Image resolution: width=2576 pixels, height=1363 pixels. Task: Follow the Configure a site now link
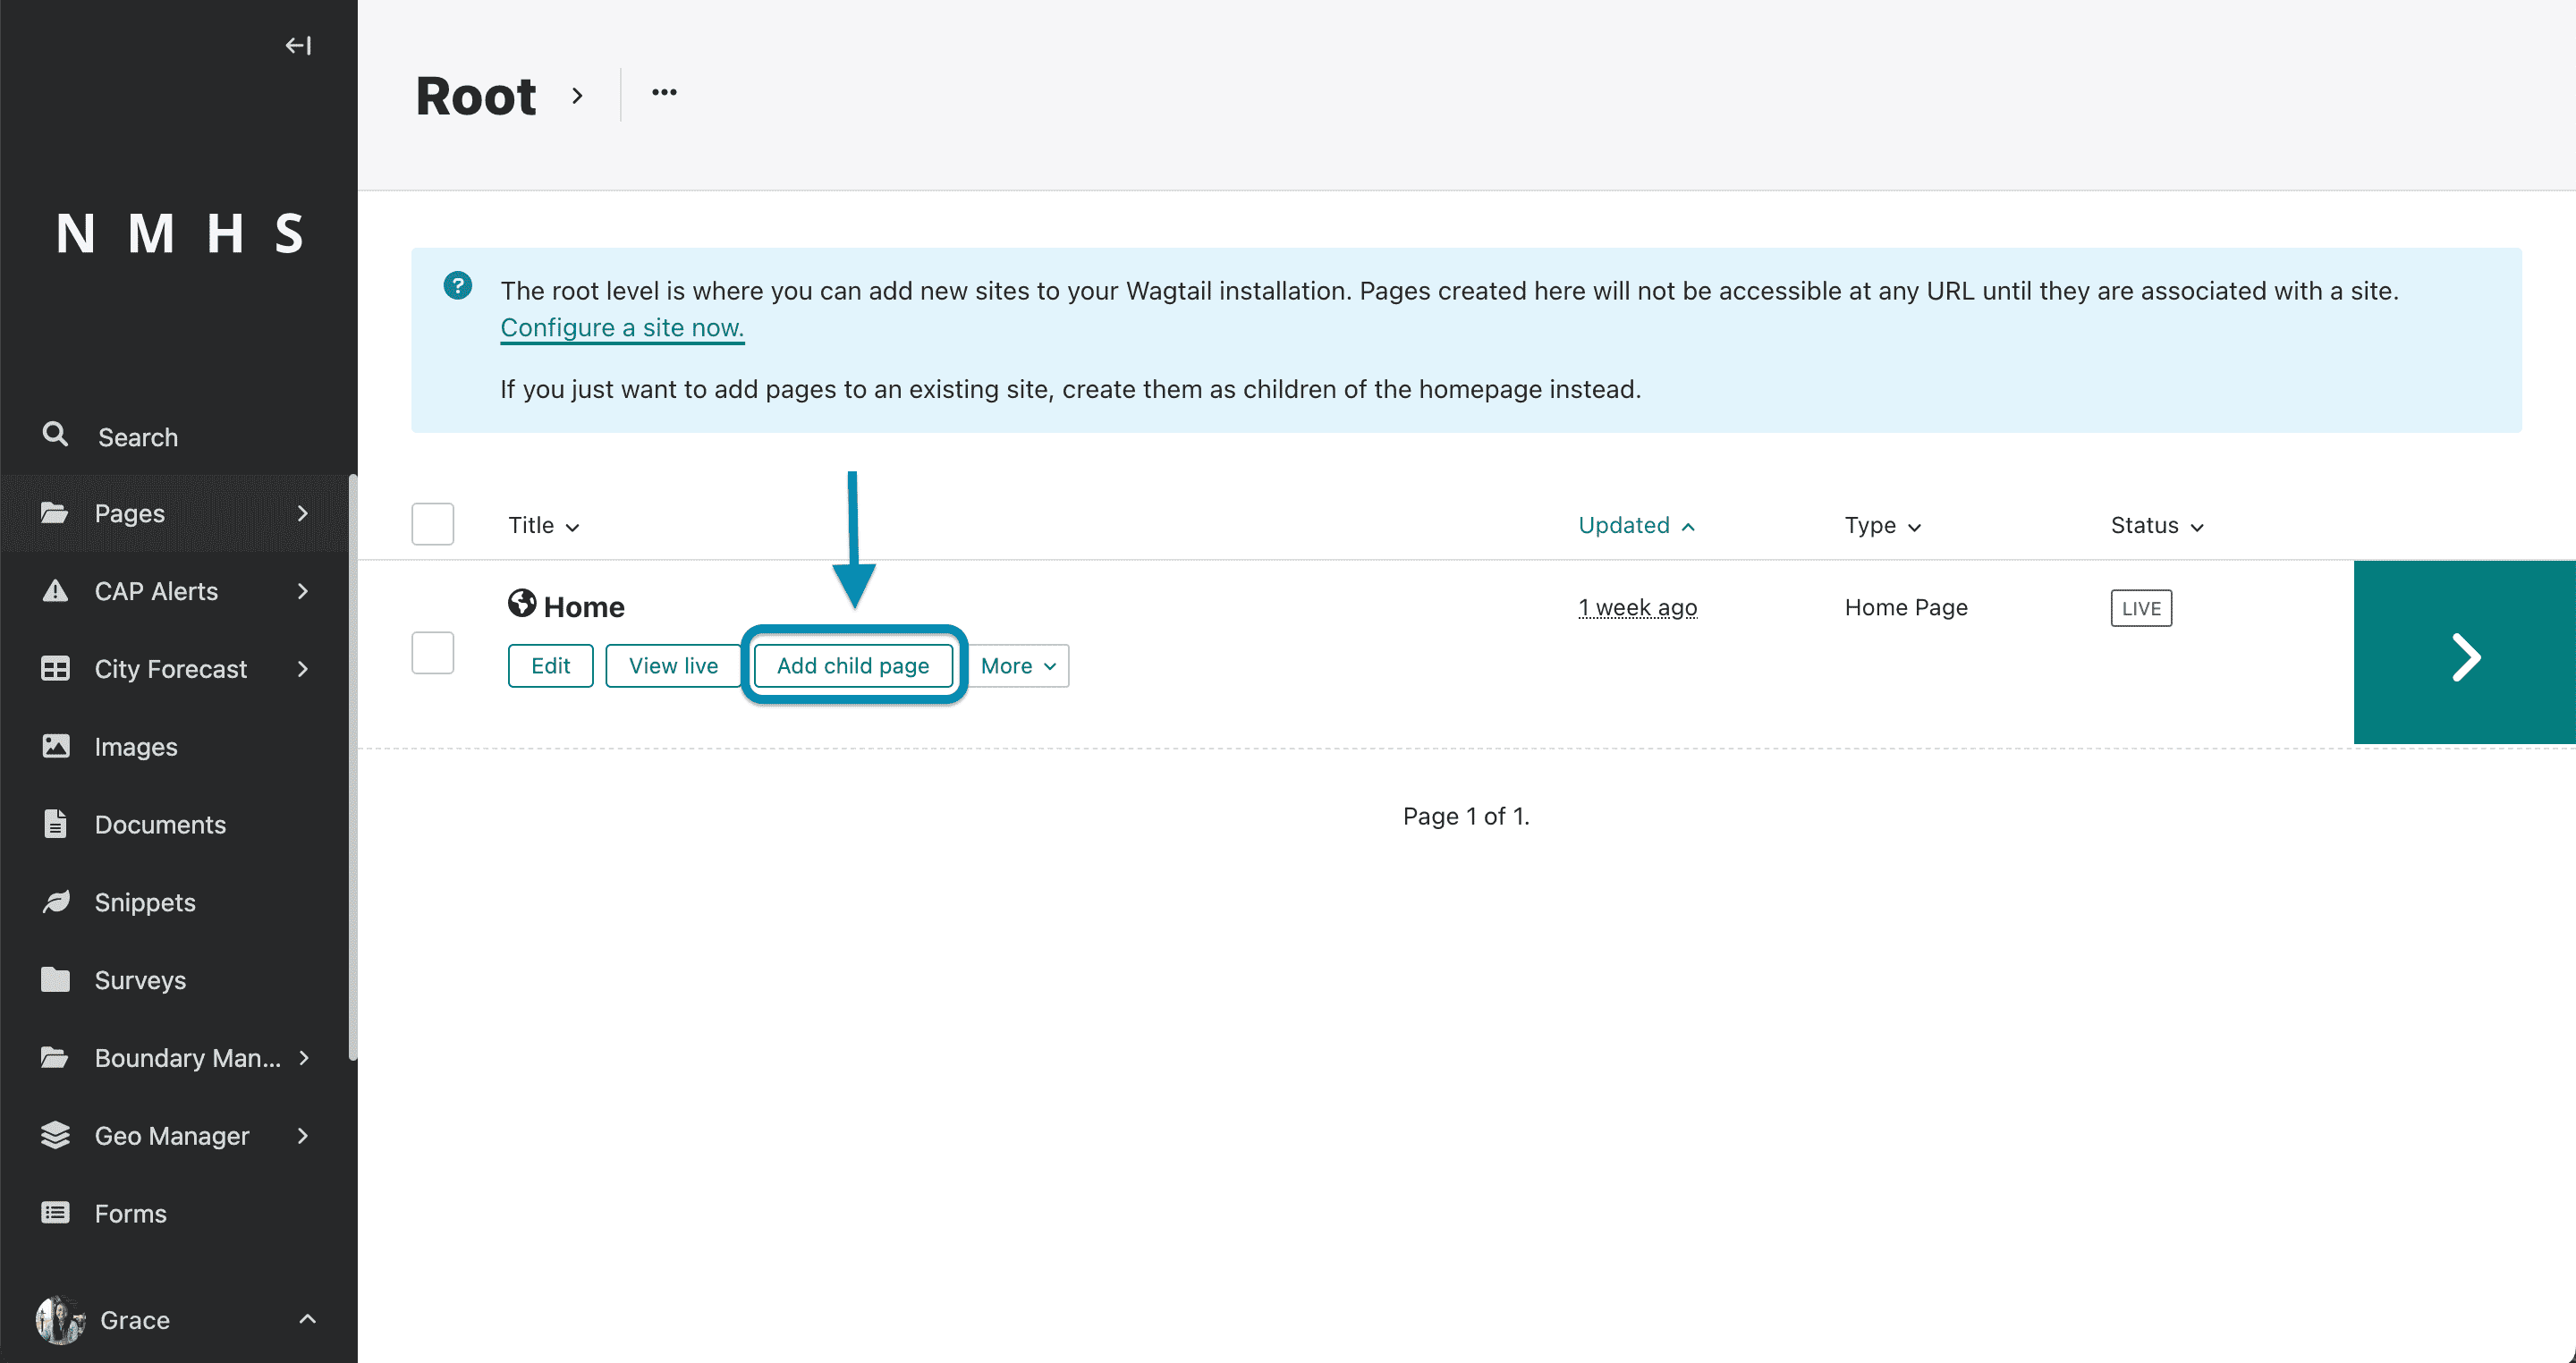coord(622,327)
